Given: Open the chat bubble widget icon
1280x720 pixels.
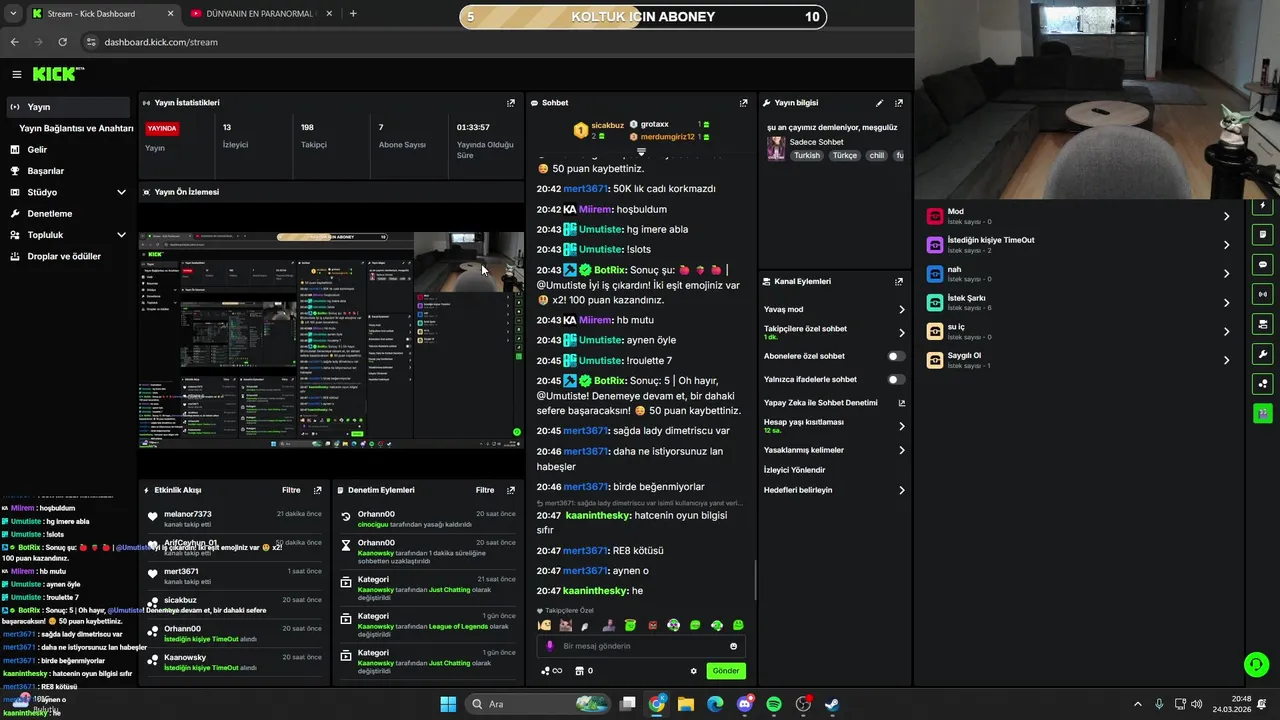Looking at the screenshot, I should click(1263, 265).
